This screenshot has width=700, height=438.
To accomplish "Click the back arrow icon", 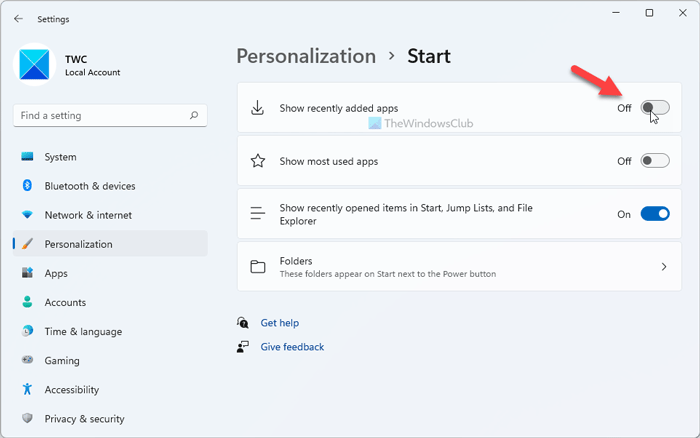I will [x=18, y=18].
